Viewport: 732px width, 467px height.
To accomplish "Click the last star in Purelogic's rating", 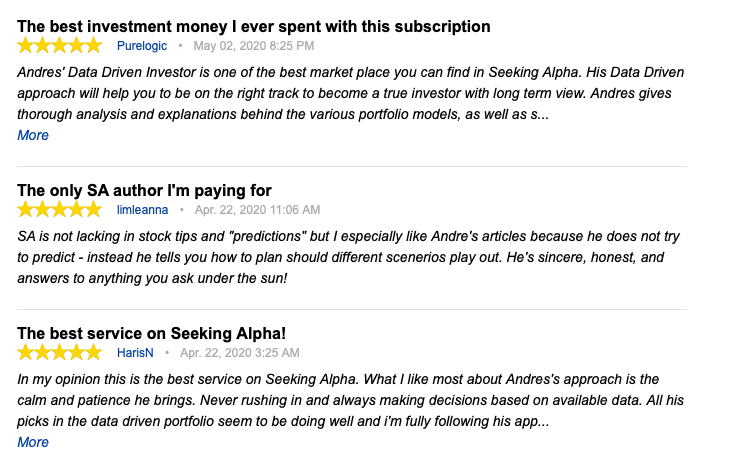I will point(93,46).
